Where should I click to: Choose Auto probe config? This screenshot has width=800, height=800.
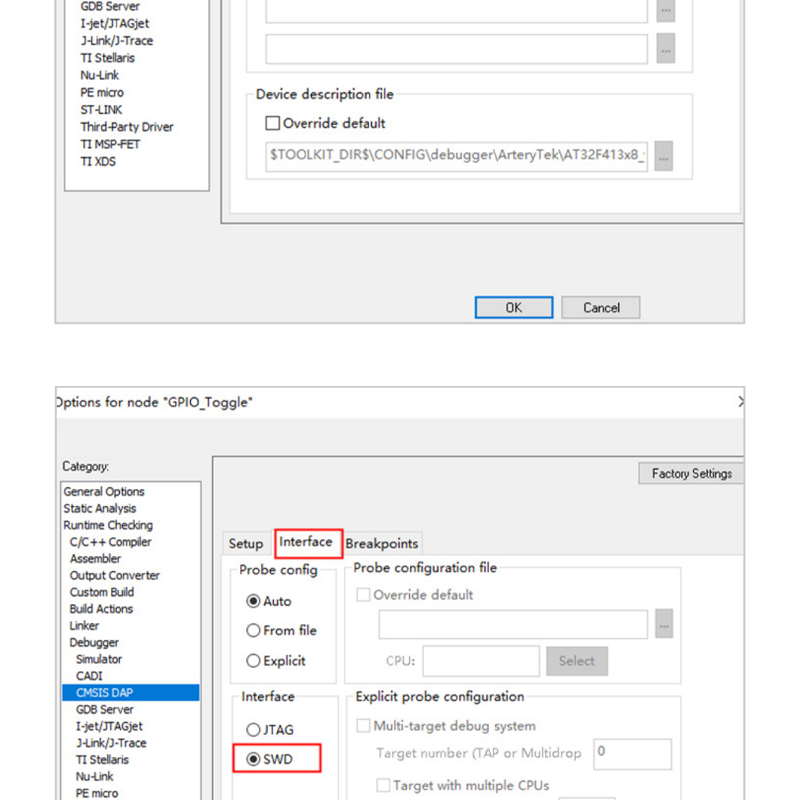point(254,601)
